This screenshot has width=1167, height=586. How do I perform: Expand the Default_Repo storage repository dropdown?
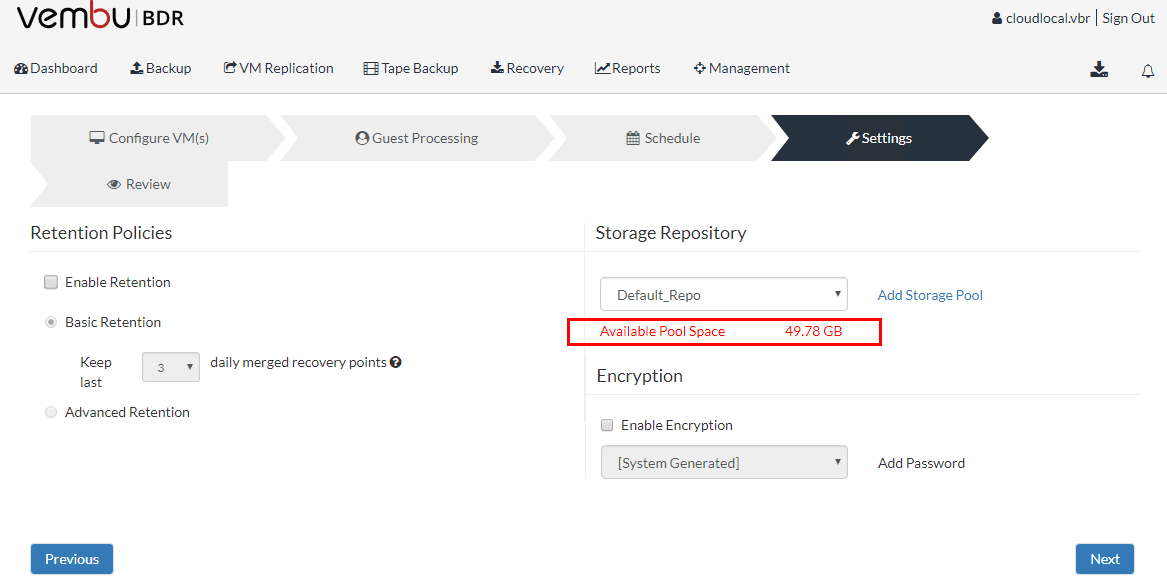(723, 295)
